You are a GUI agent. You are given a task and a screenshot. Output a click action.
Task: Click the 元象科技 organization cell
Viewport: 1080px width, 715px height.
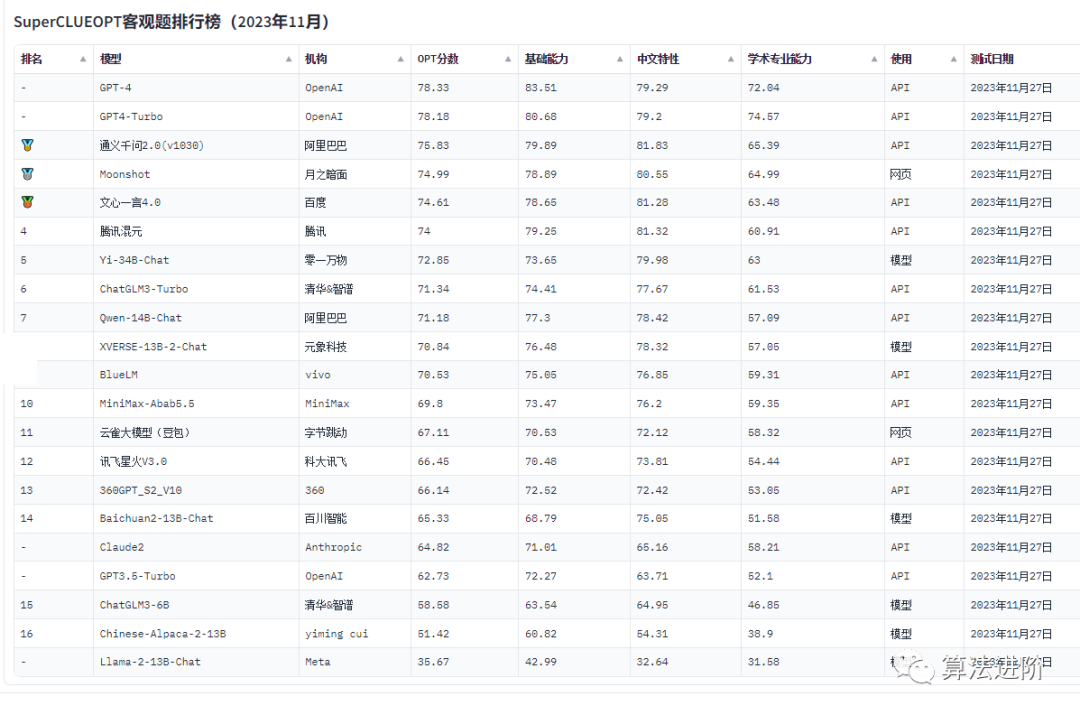(355, 346)
